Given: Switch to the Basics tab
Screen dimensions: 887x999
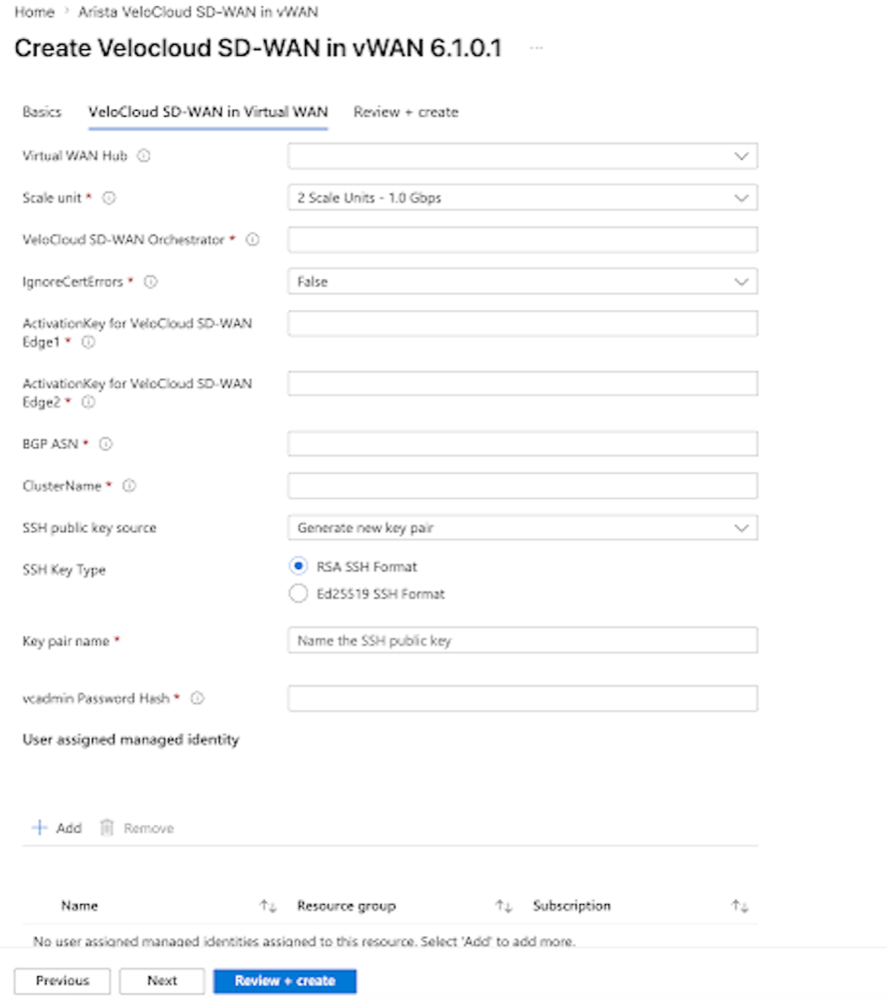Looking at the screenshot, I should pyautogui.click(x=42, y=112).
